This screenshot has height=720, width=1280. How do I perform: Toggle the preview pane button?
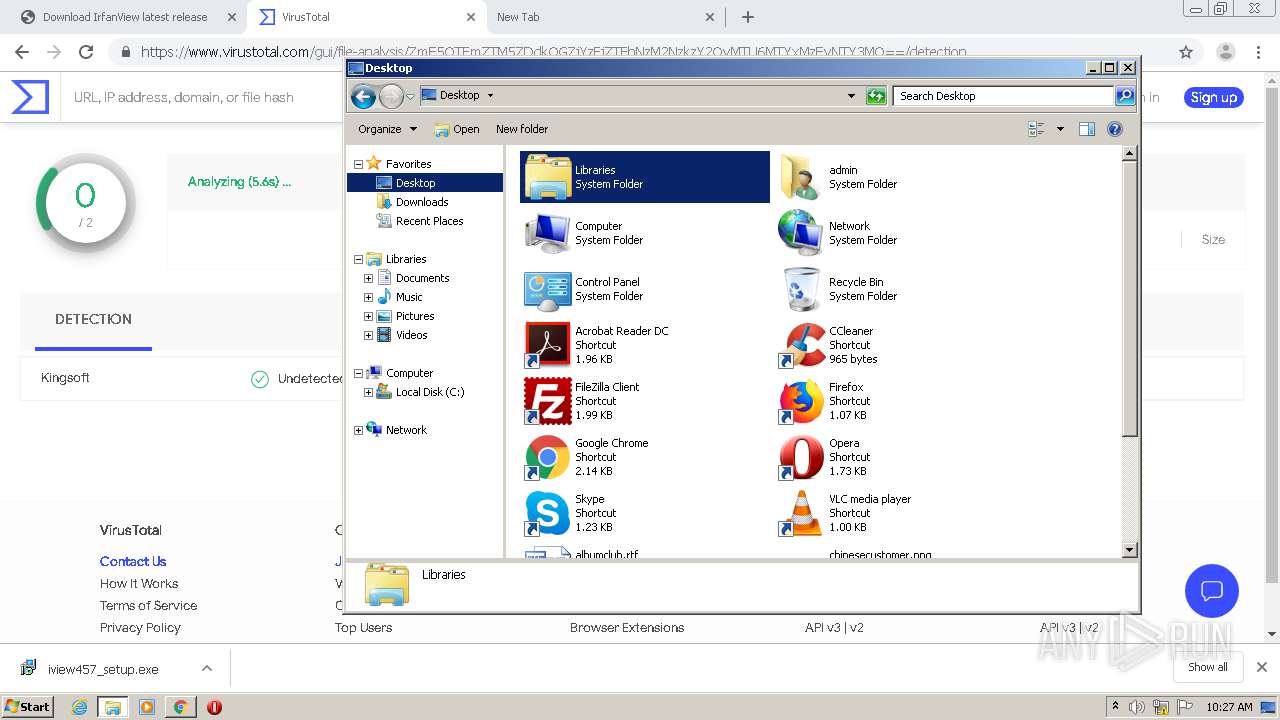[1087, 129]
